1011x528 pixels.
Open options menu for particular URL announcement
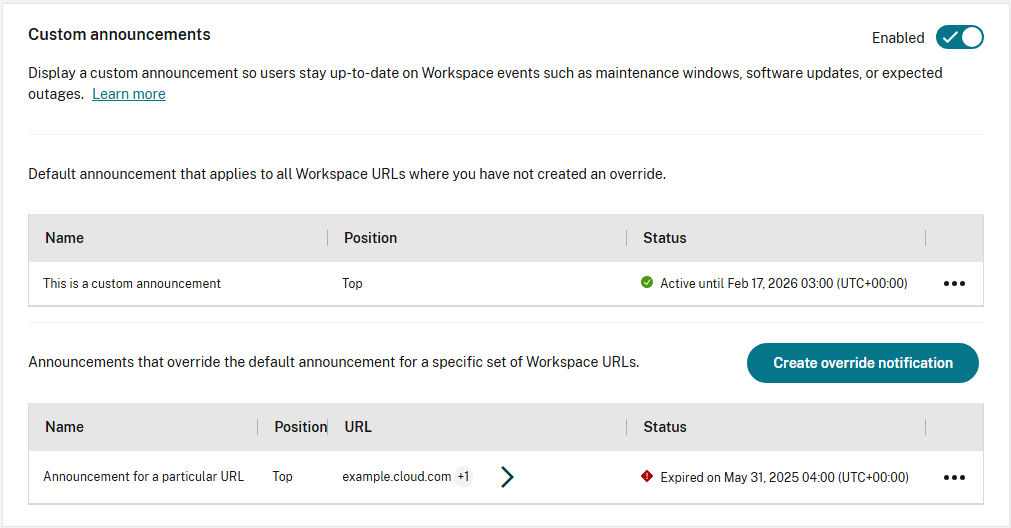tap(954, 477)
